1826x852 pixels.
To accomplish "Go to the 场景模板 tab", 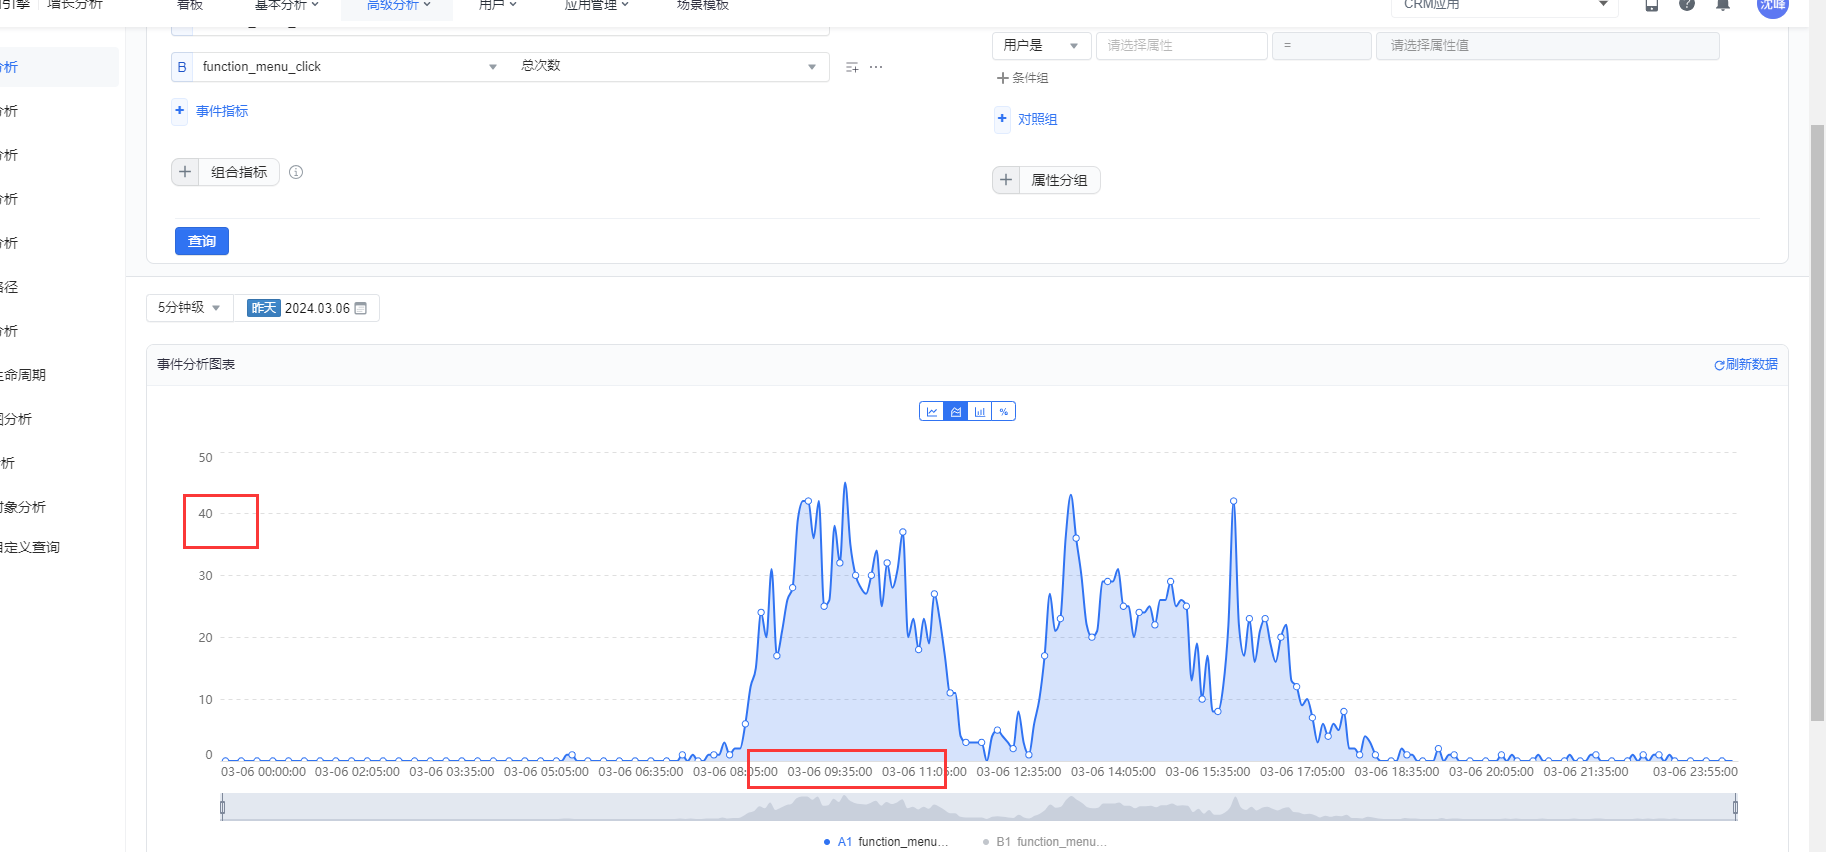I will click(x=703, y=5).
